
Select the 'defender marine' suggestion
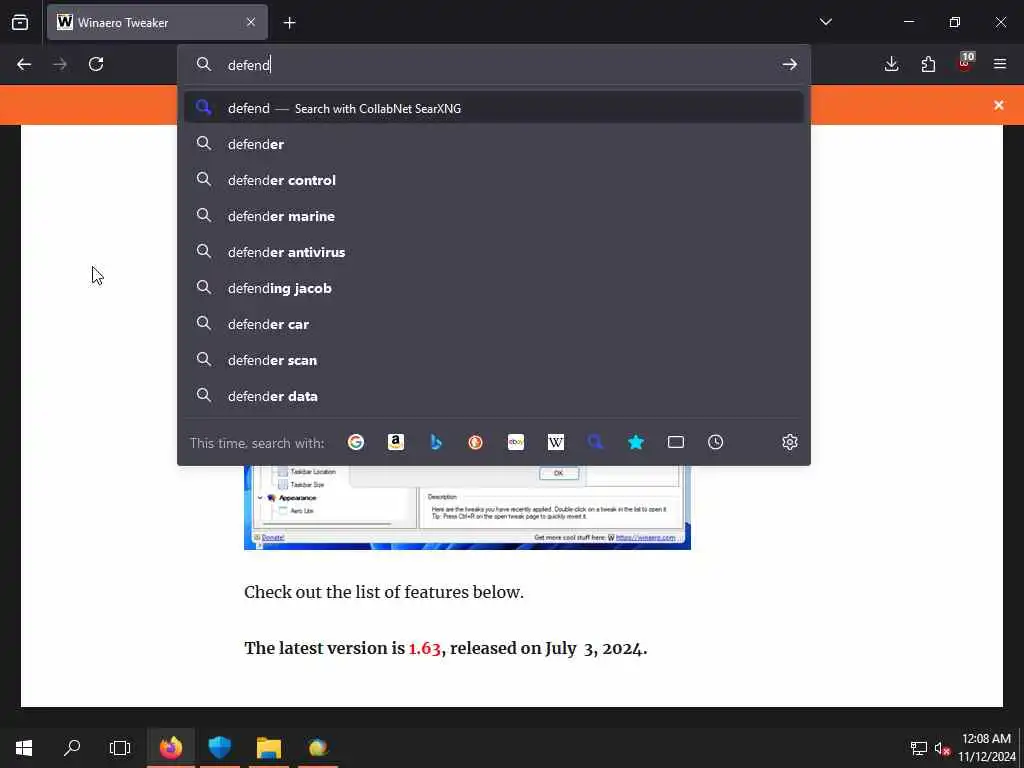pyautogui.click(x=494, y=216)
